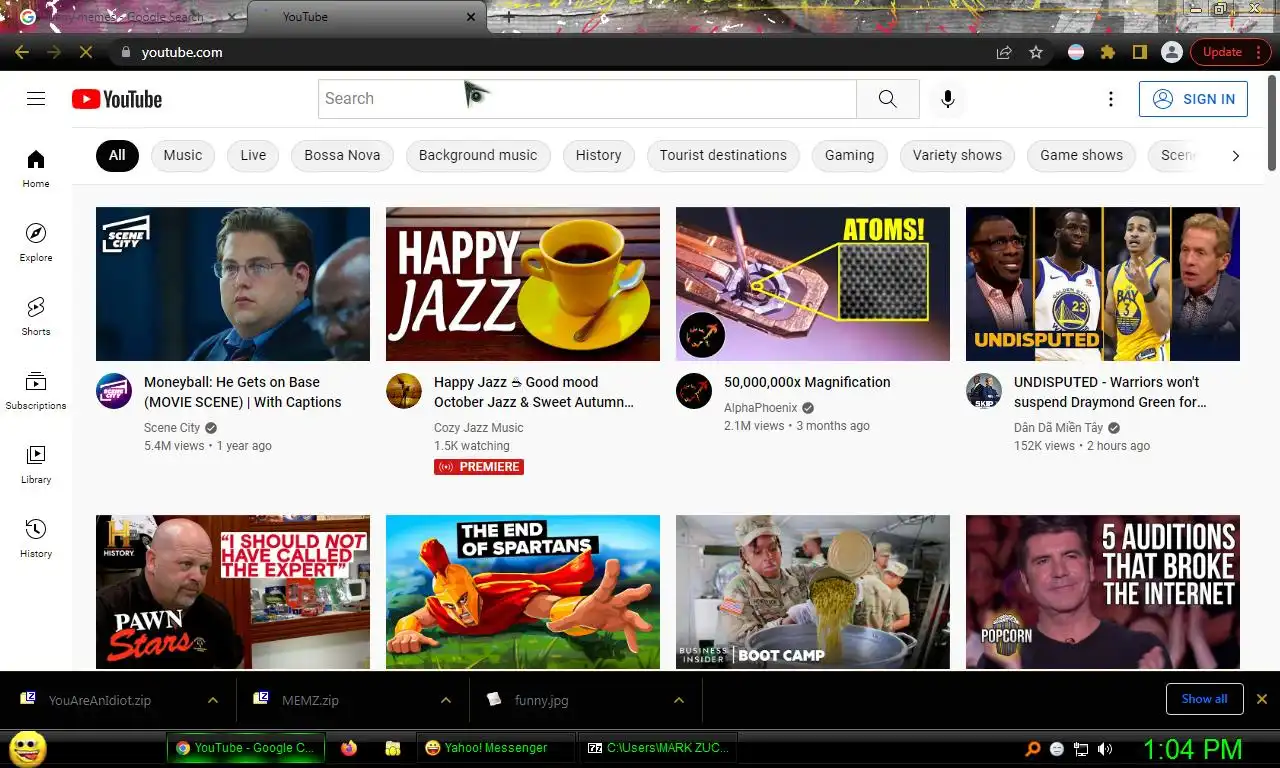Viewport: 1280px width, 768px height.
Task: Select the Game shows filter chip
Action: pos(1081,155)
